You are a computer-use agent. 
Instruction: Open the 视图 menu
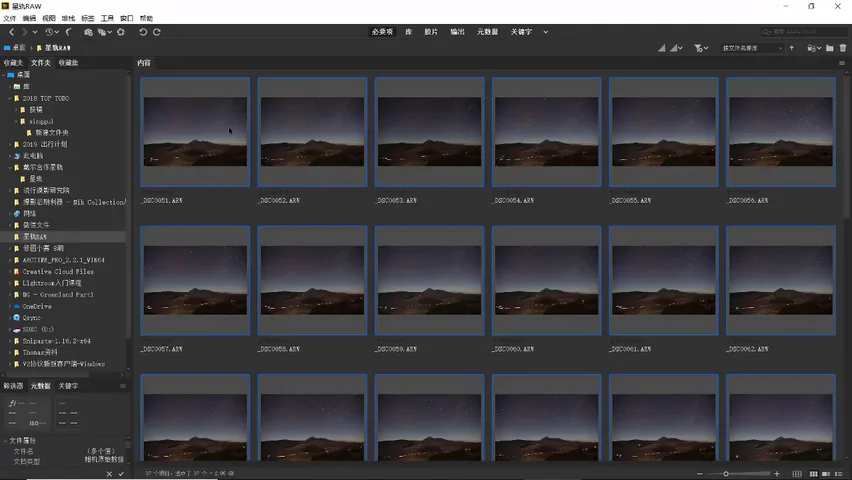[x=49, y=18]
